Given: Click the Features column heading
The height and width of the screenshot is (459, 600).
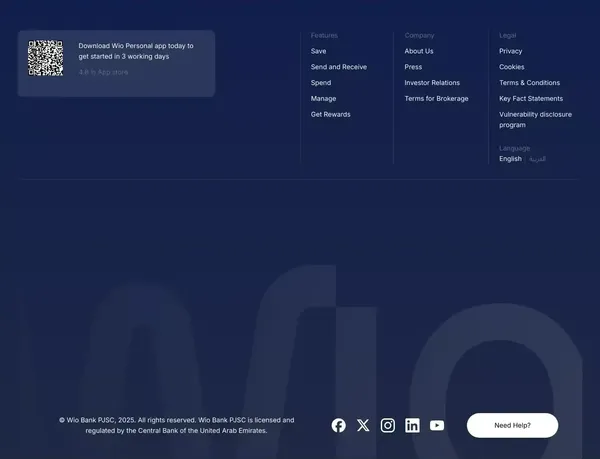Looking at the screenshot, I should pyautogui.click(x=324, y=36).
